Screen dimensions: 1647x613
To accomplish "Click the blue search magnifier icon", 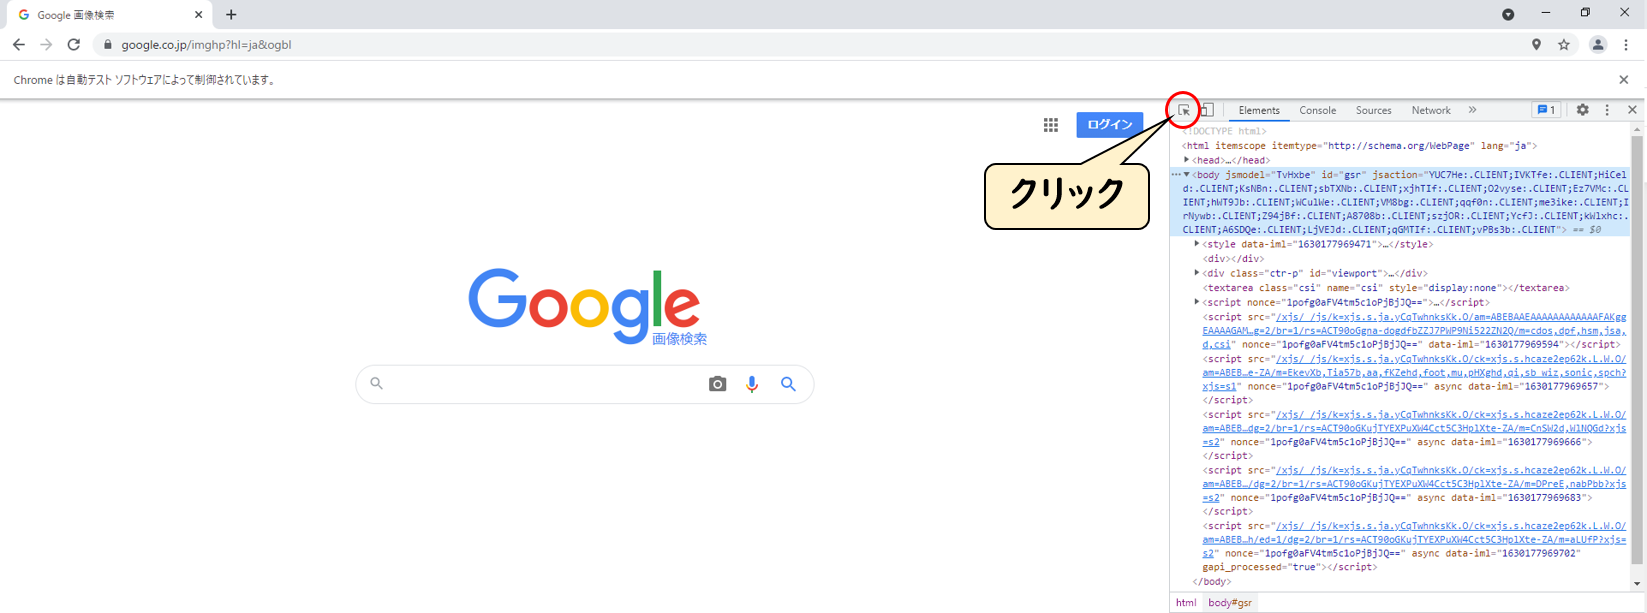I will coord(788,384).
